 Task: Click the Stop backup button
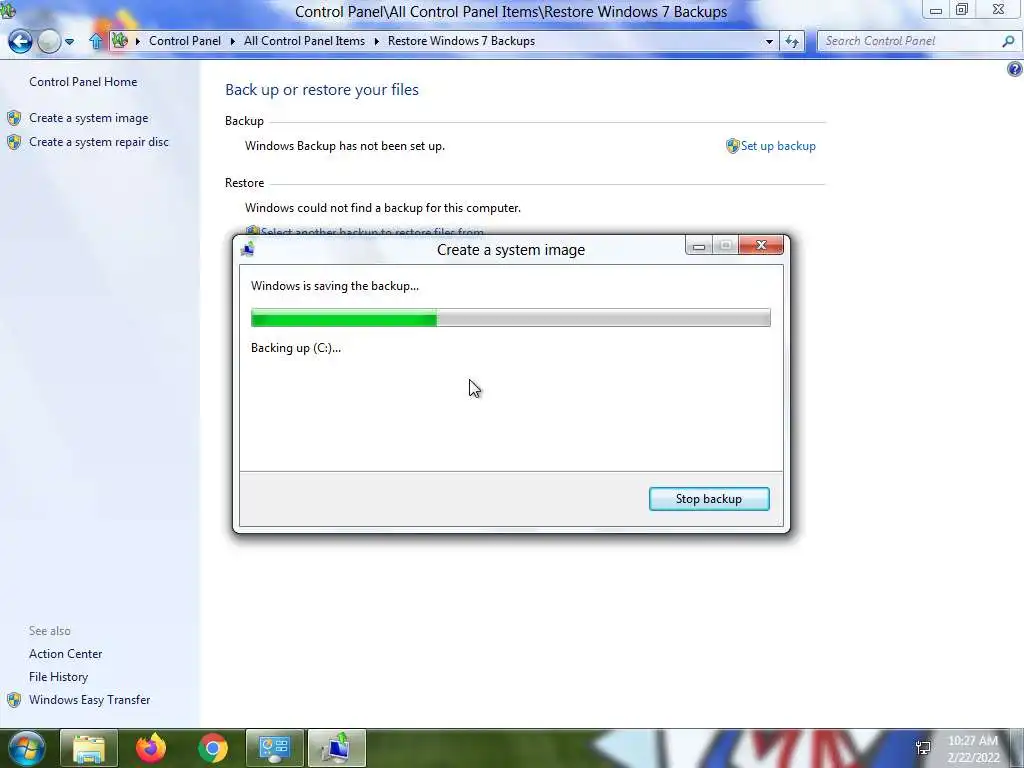pos(709,499)
